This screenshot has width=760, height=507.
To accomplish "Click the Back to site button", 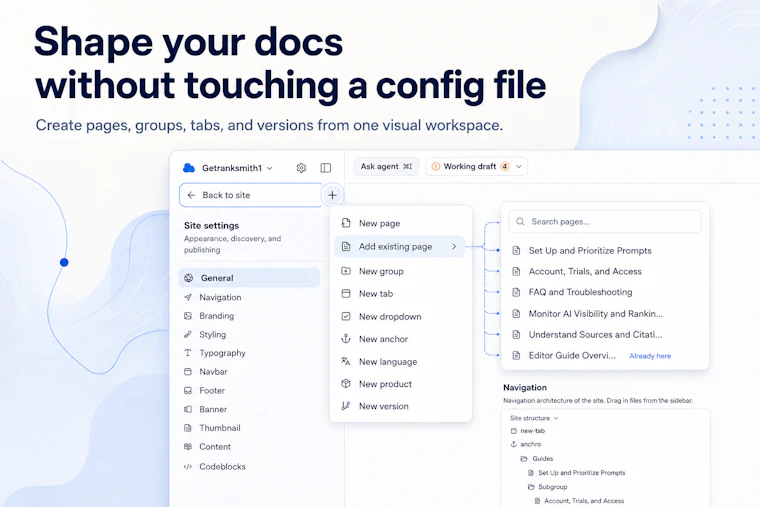I will [x=251, y=195].
